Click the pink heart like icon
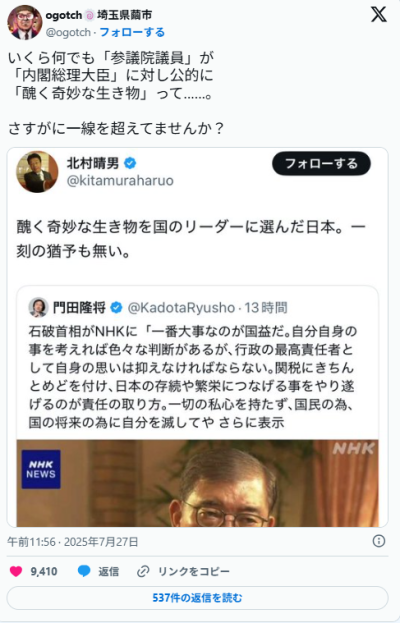400x623 pixels. pyautogui.click(x=16, y=571)
